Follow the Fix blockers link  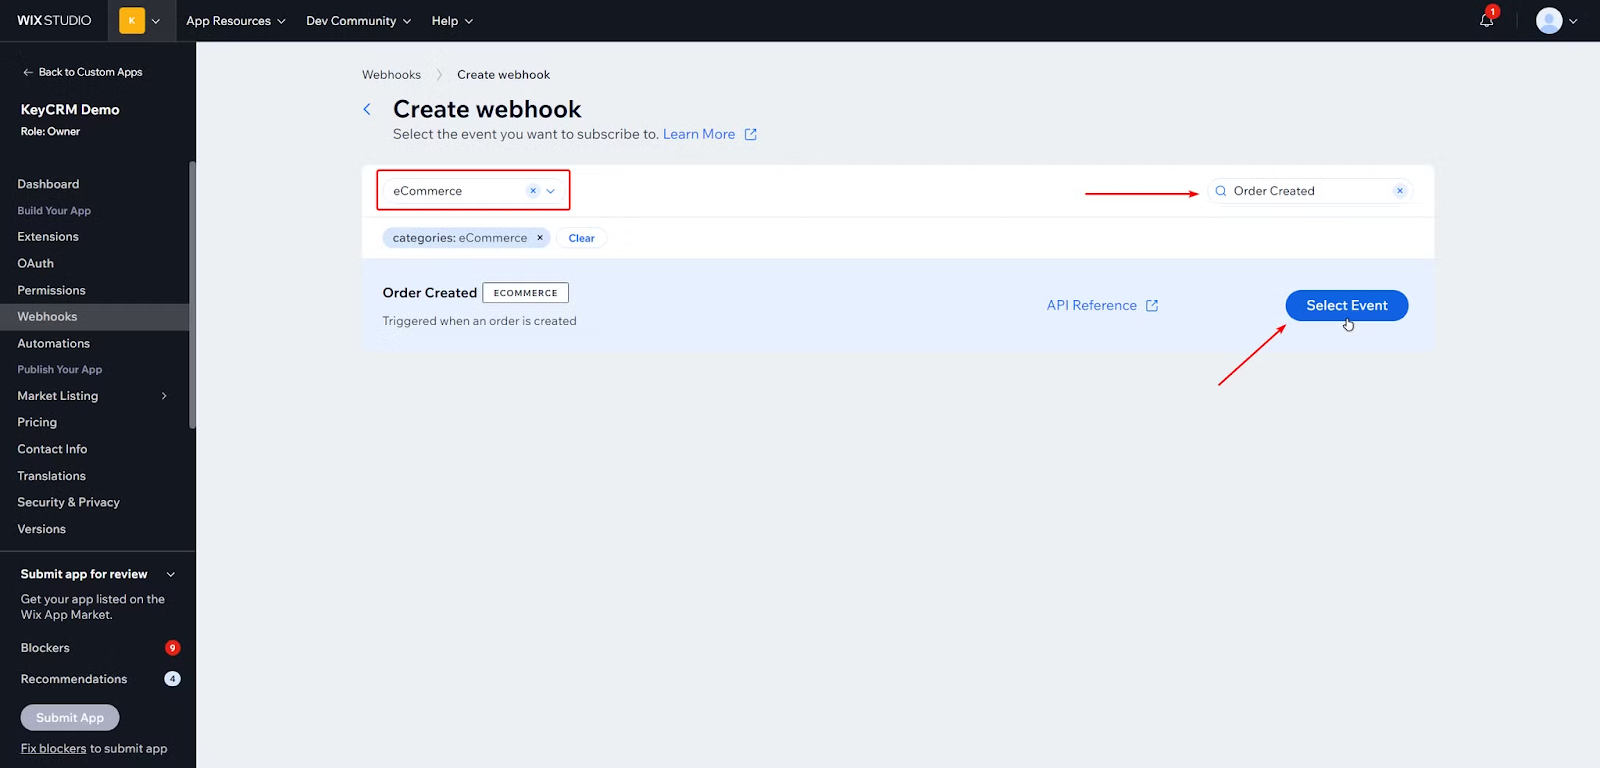tap(54, 748)
